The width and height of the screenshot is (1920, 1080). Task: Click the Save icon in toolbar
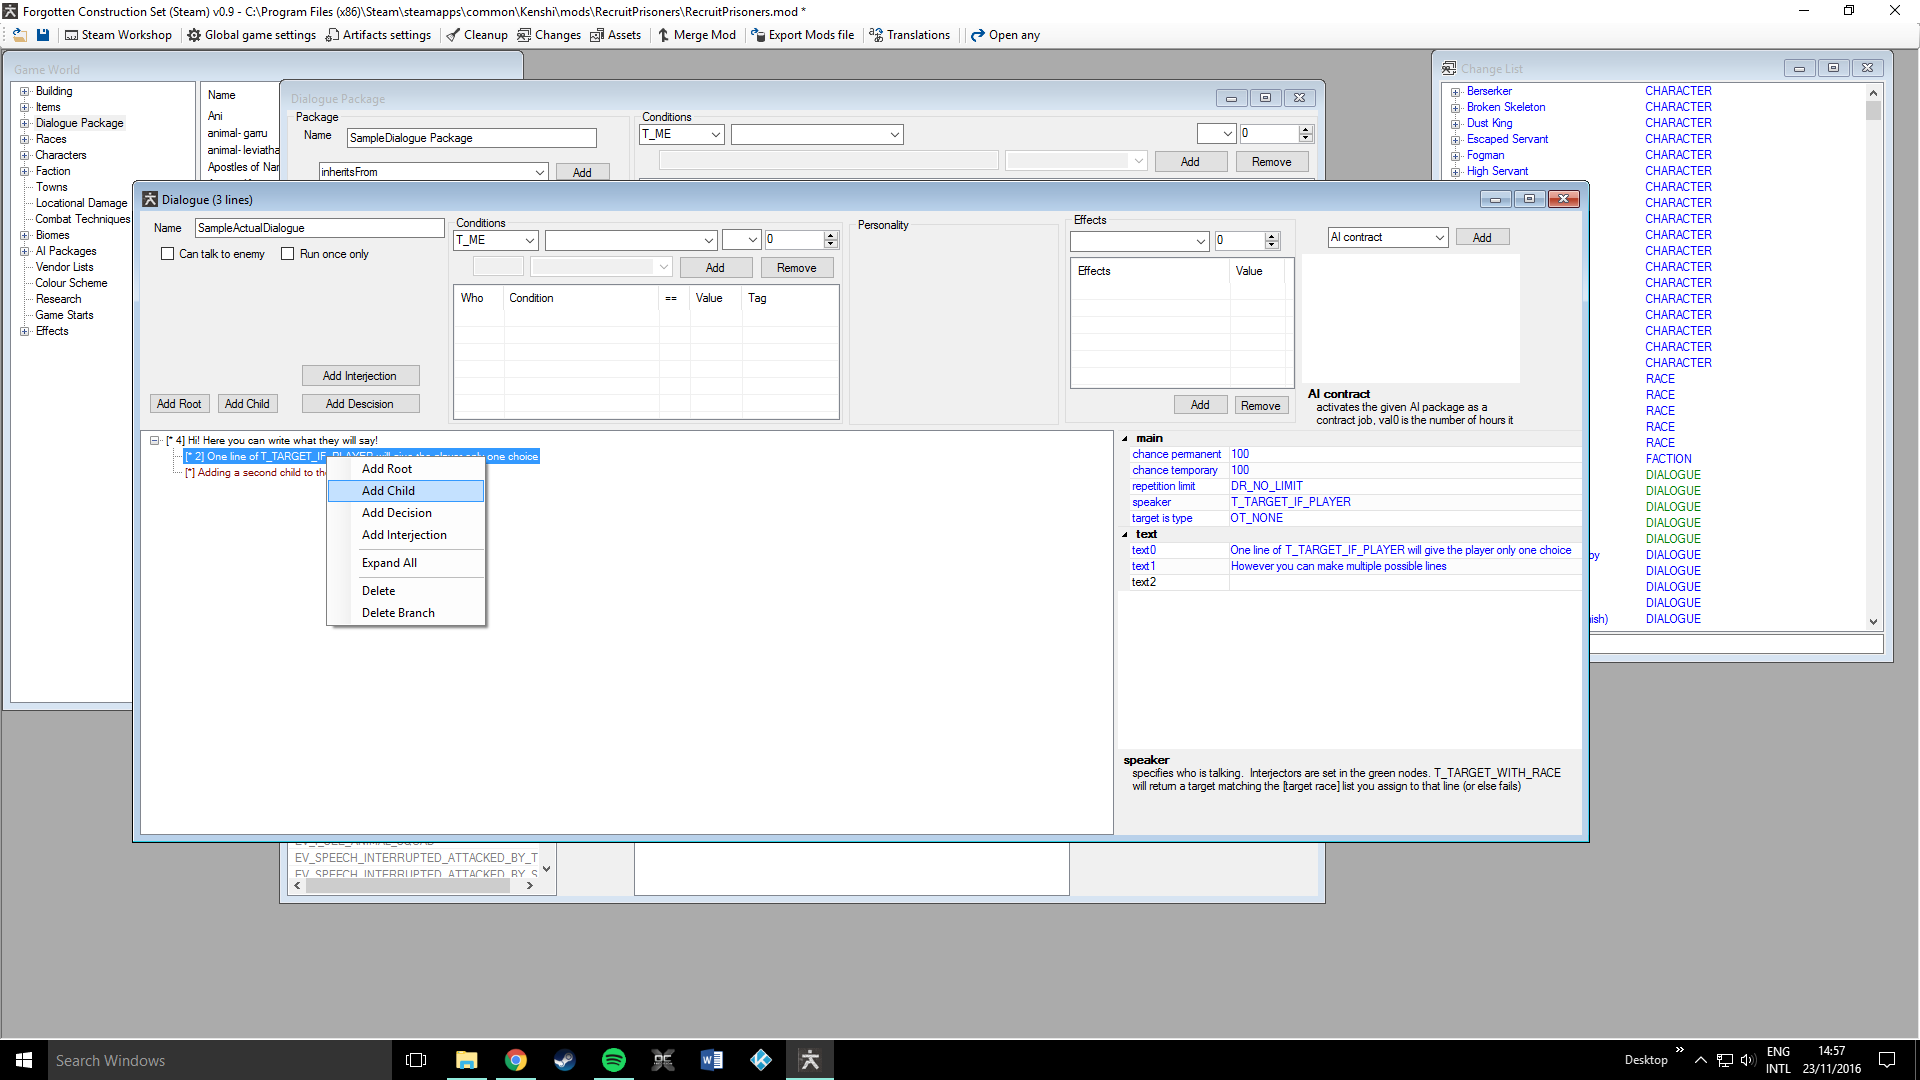coord(43,35)
